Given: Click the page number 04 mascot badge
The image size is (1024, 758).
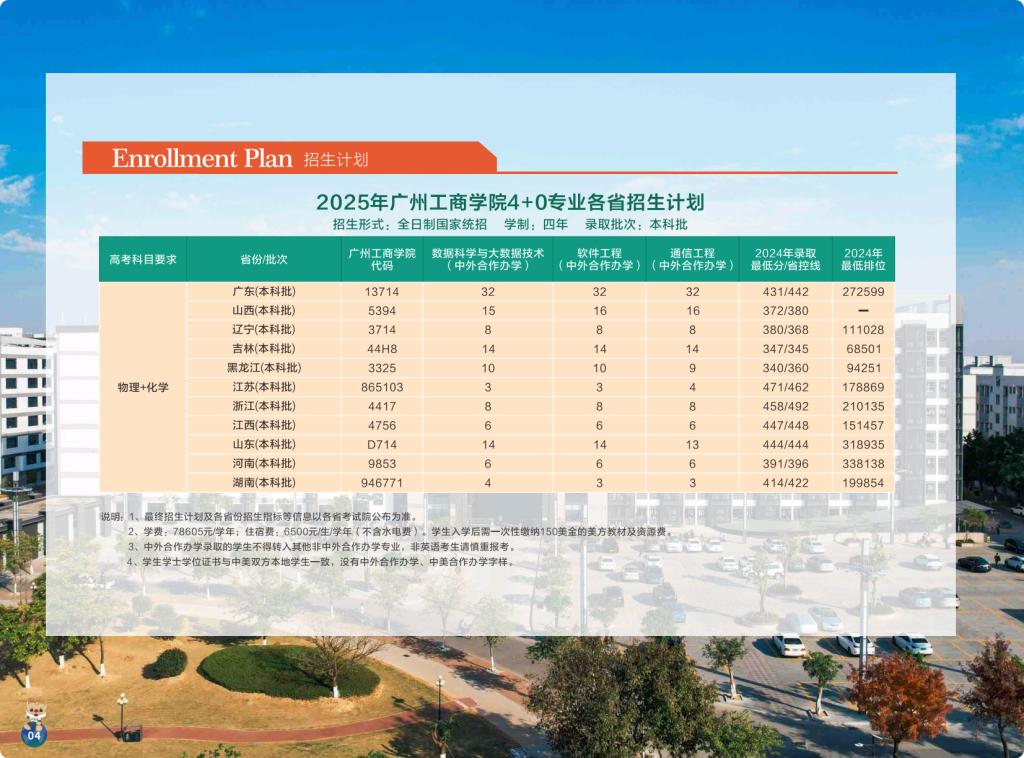Looking at the screenshot, I should click(x=34, y=725).
